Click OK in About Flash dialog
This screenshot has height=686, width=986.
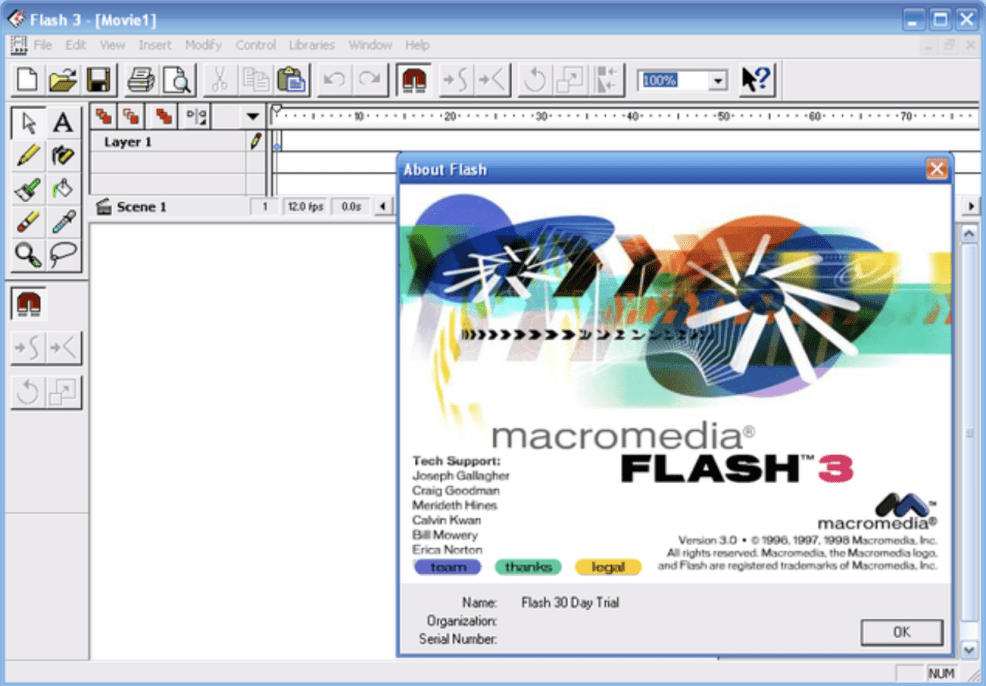coord(901,632)
